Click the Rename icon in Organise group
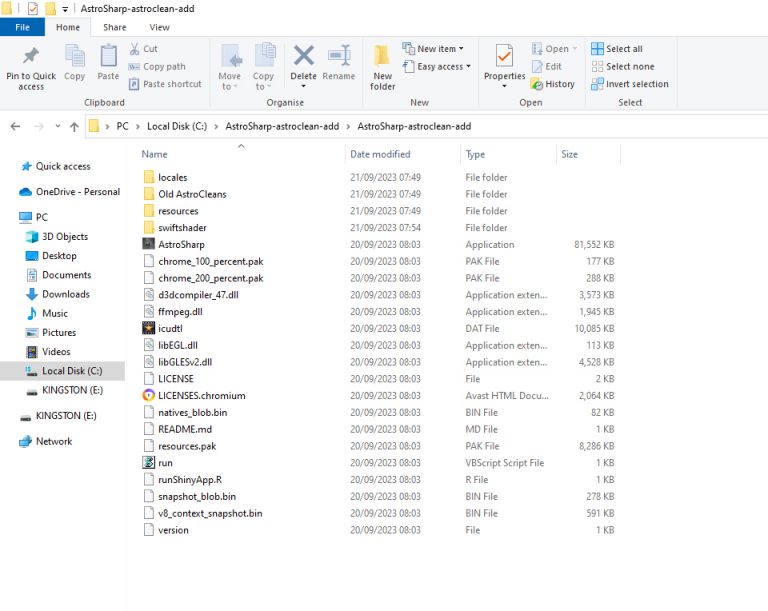 (339, 58)
